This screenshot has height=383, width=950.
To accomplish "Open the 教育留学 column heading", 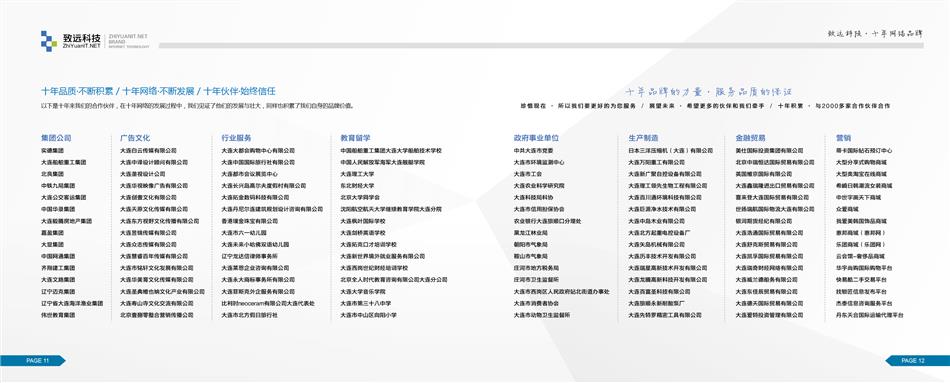I will pos(356,138).
